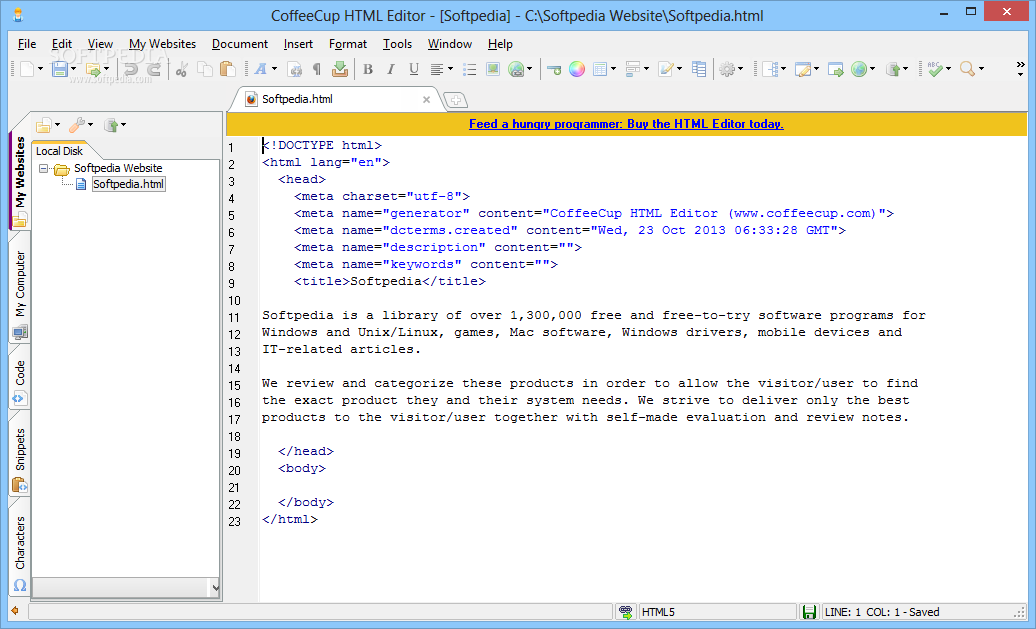Screen dimensions: 1036x629
Task: Click the Paste icon
Action: pos(226,70)
